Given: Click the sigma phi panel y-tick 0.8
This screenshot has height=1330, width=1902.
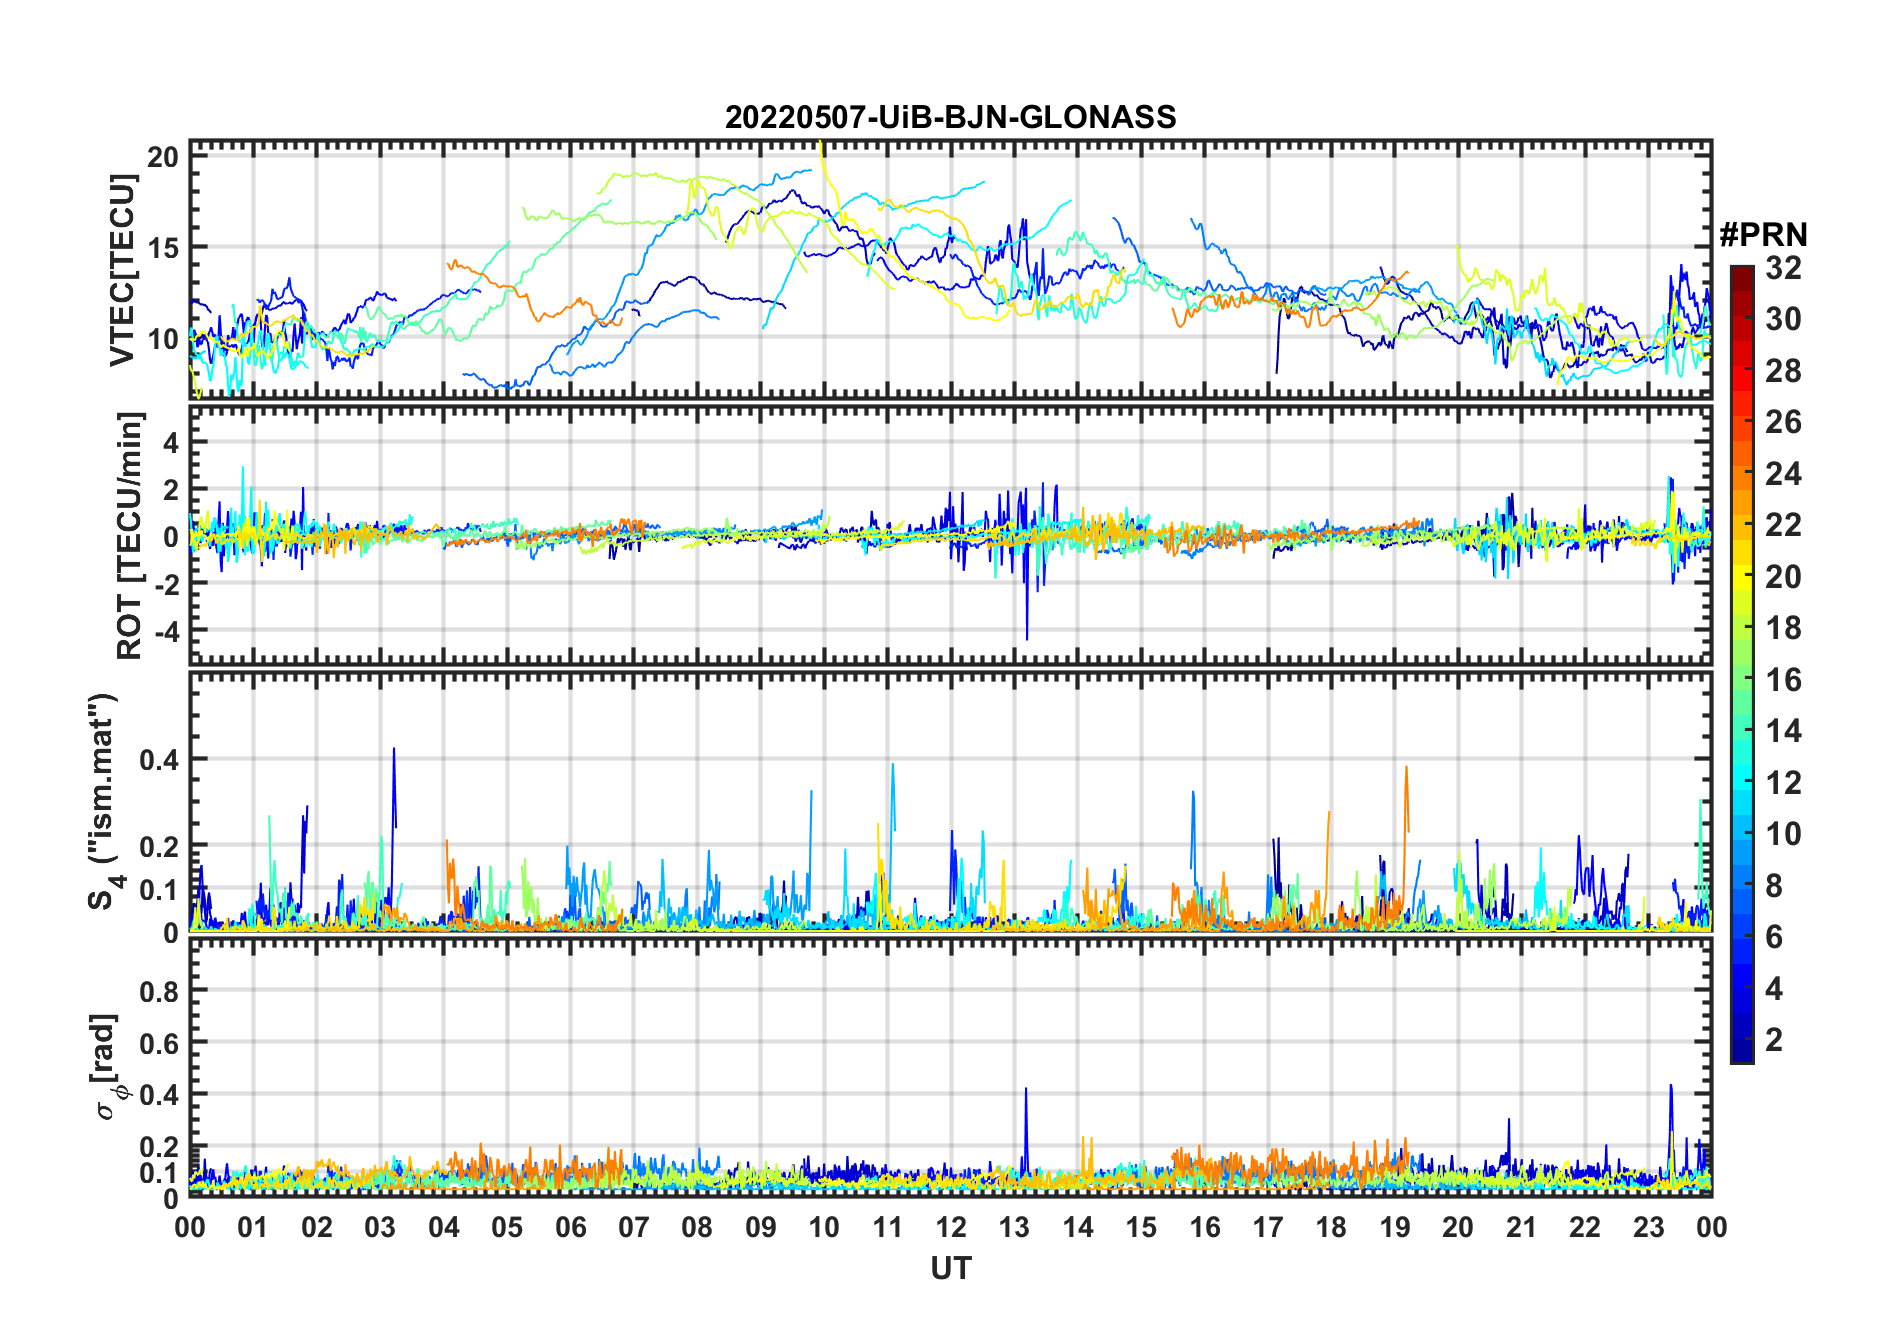Looking at the screenshot, I should [159, 991].
